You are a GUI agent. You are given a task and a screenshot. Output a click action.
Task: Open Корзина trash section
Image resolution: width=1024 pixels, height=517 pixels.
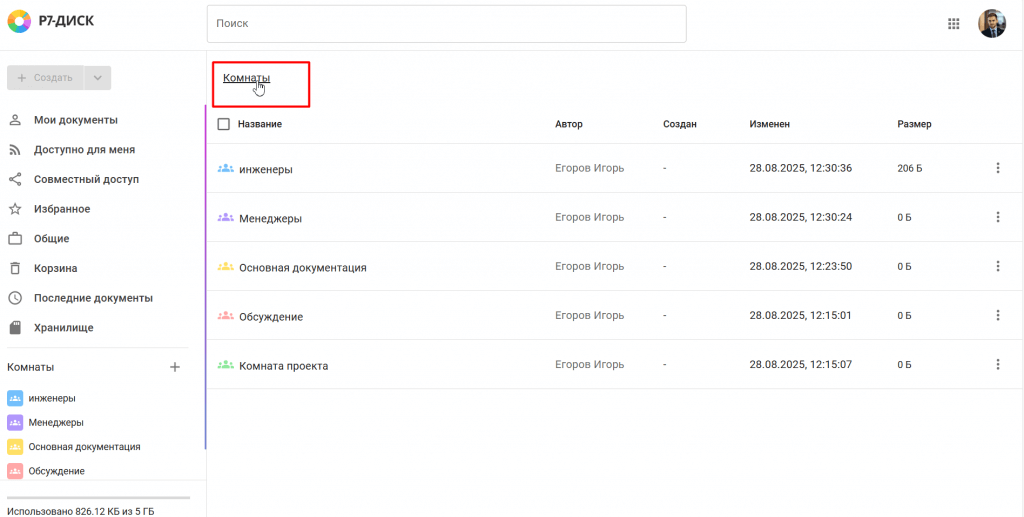pos(56,268)
